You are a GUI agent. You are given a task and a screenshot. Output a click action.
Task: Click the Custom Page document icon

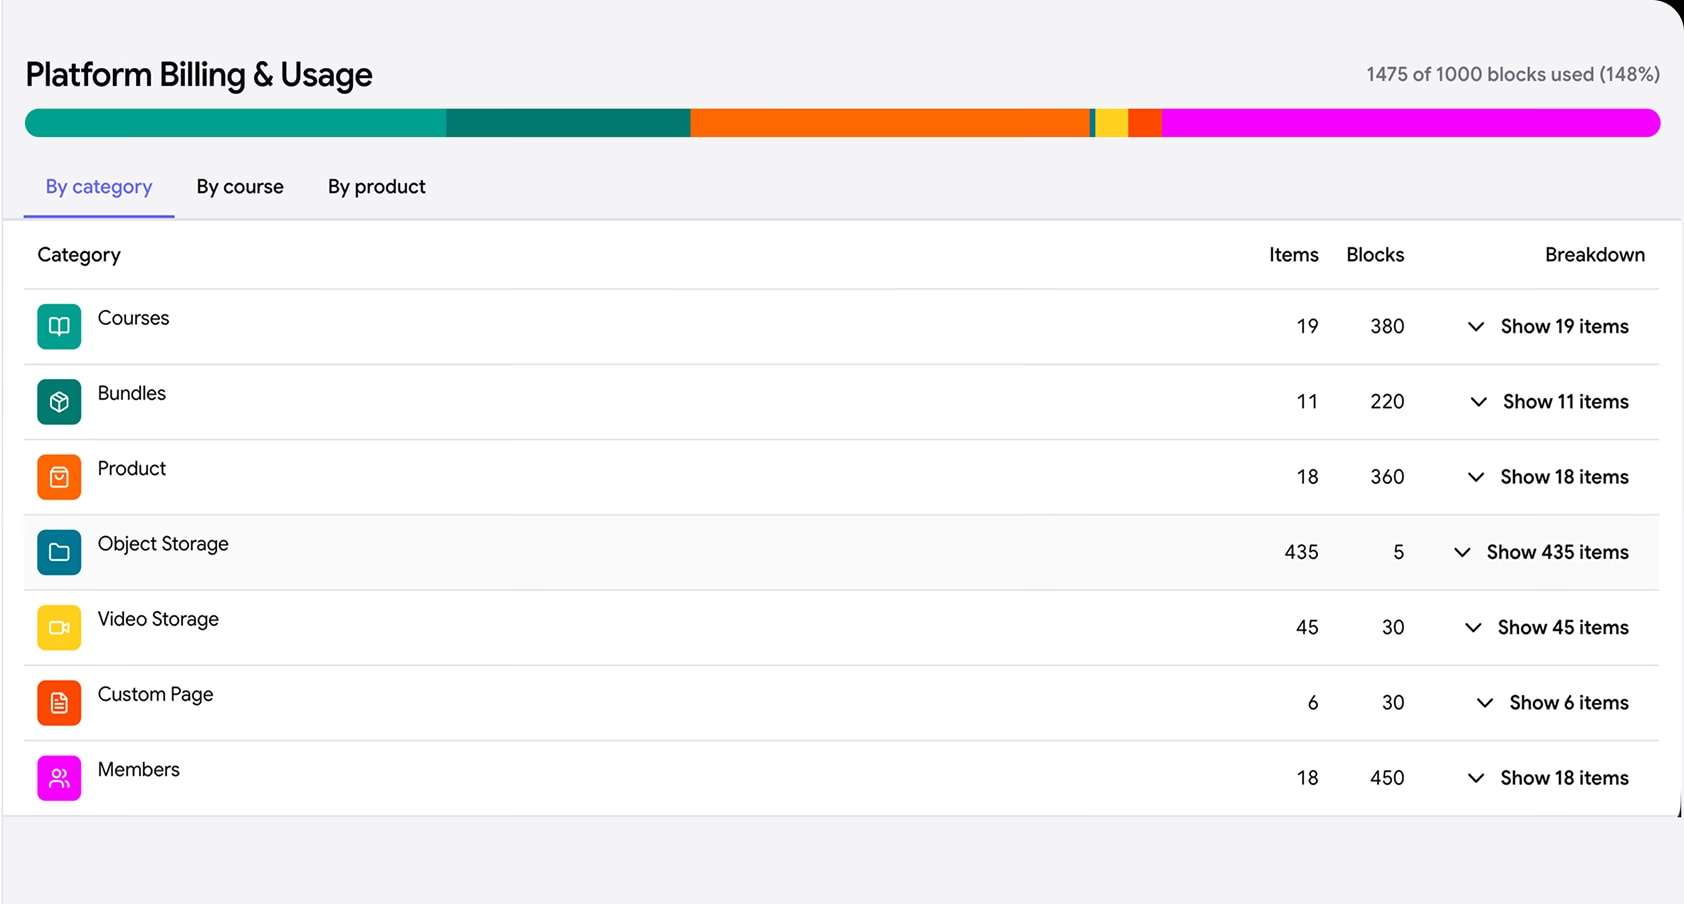pos(59,703)
